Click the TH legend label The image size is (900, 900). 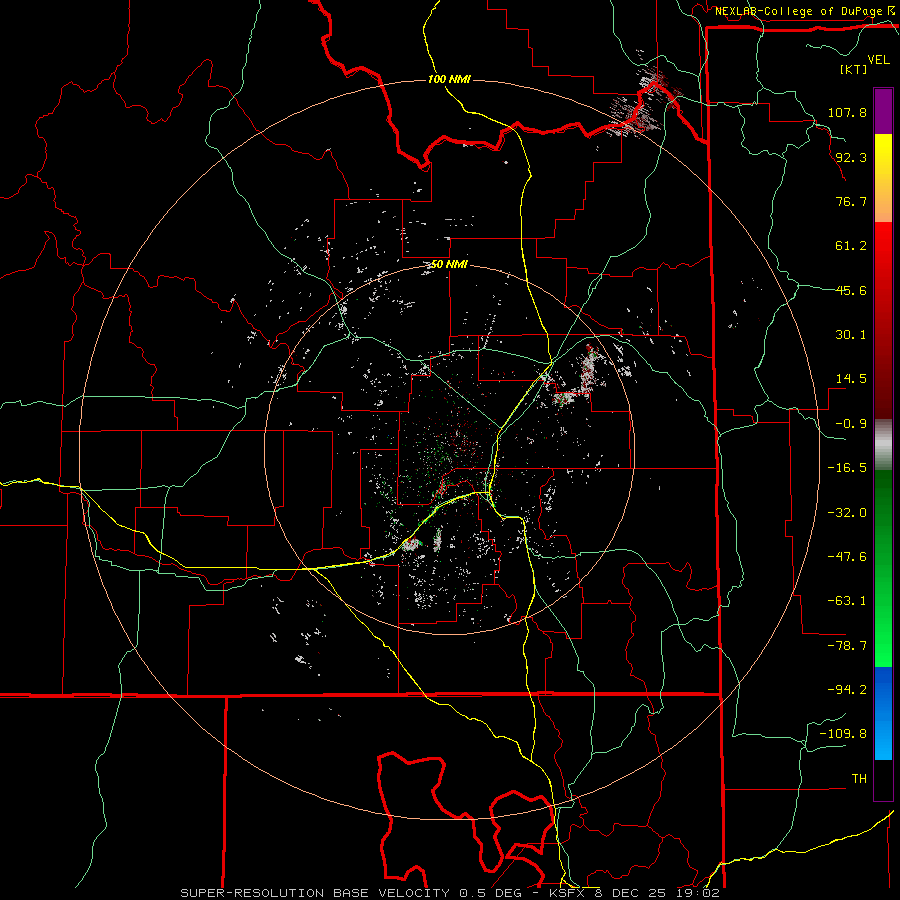pos(859,779)
